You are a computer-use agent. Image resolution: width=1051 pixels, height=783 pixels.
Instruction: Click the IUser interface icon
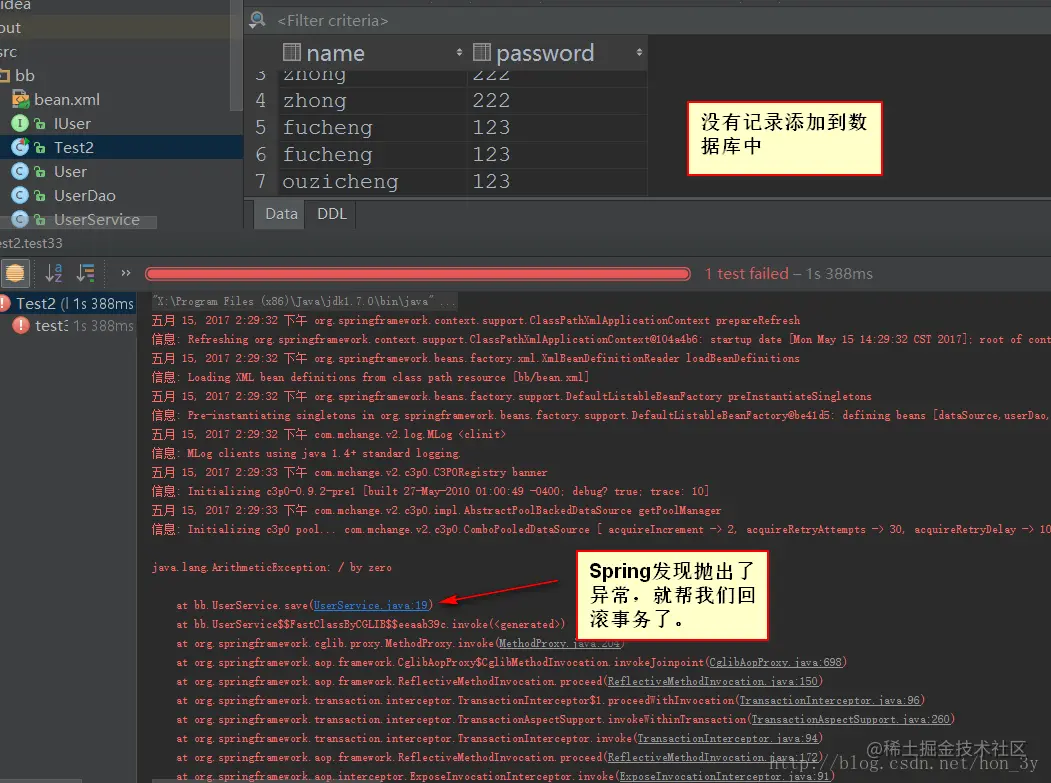[x=20, y=123]
